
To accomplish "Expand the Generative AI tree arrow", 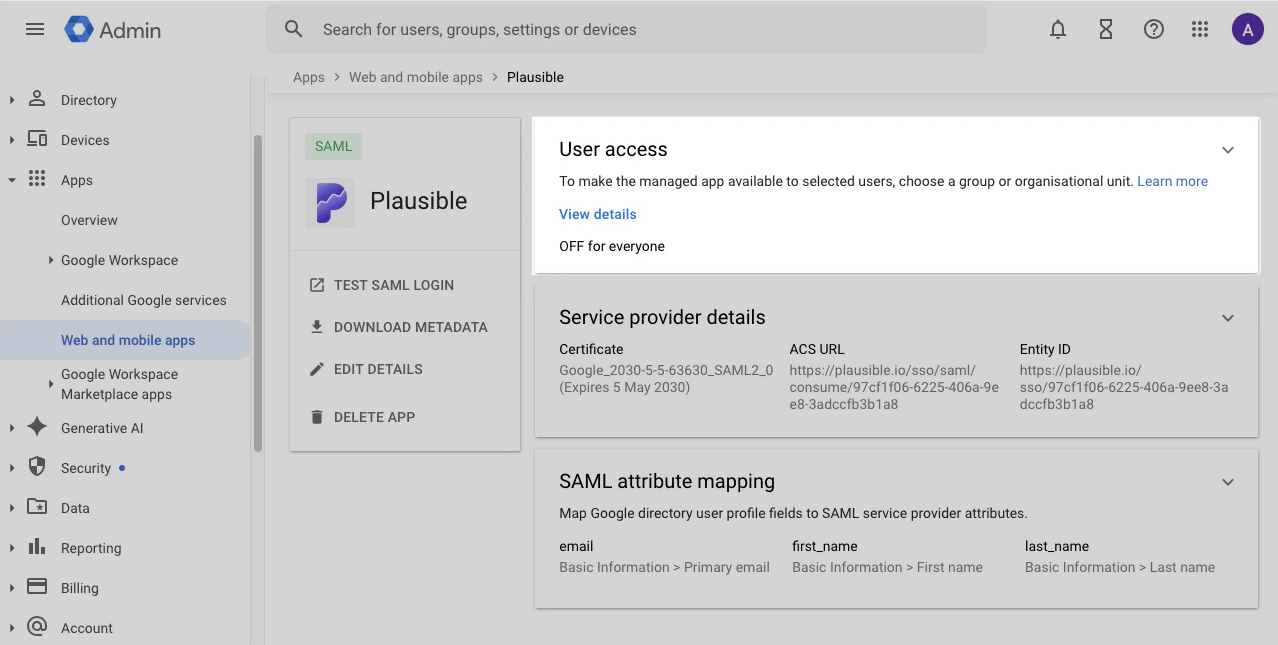I will click(12, 428).
